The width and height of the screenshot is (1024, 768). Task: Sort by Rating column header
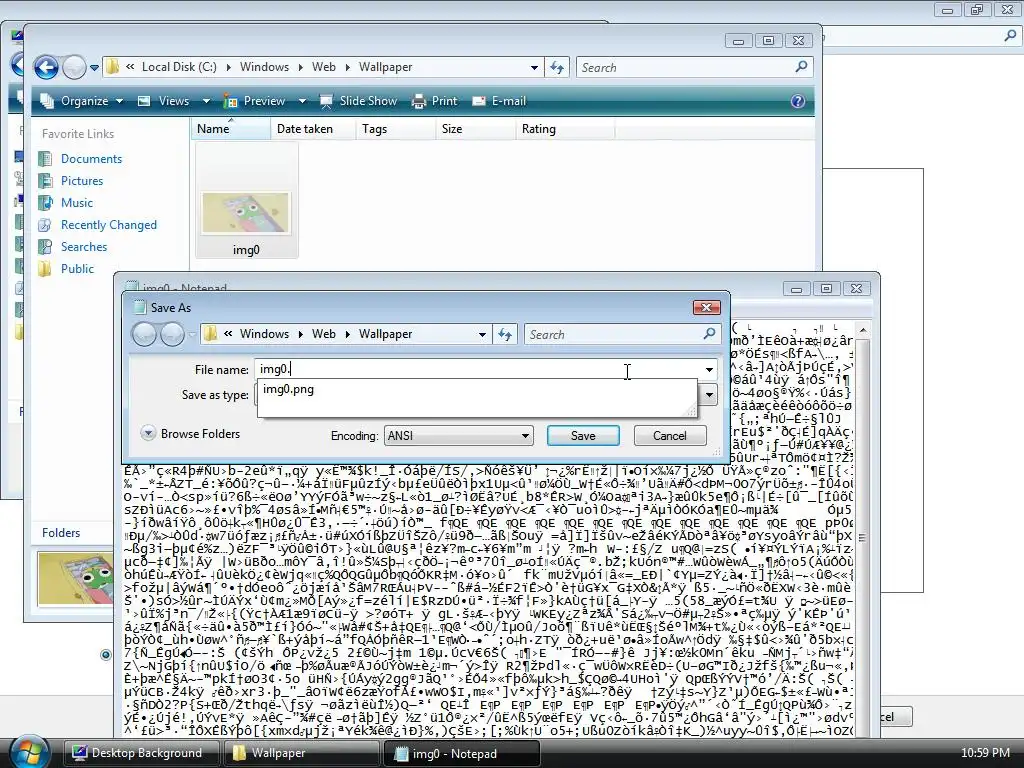[x=565, y=129]
